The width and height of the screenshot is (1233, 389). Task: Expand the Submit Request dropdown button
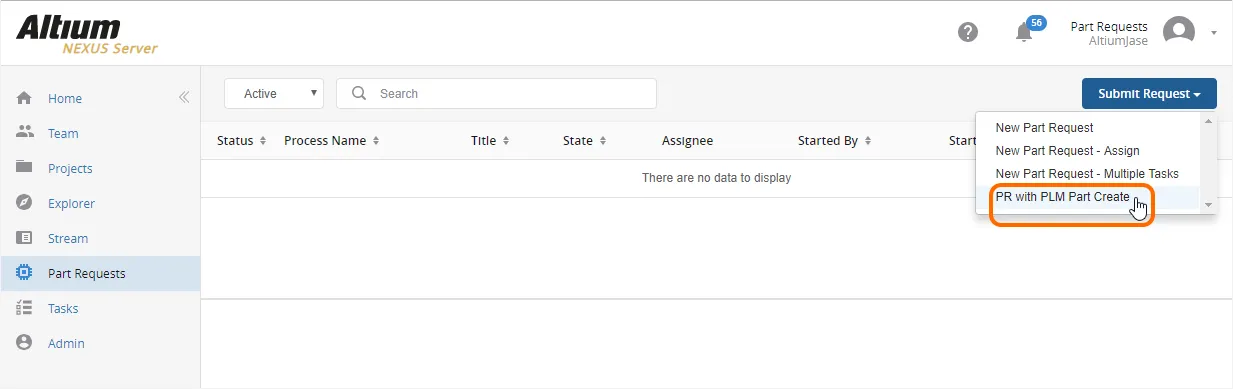(x=1149, y=94)
